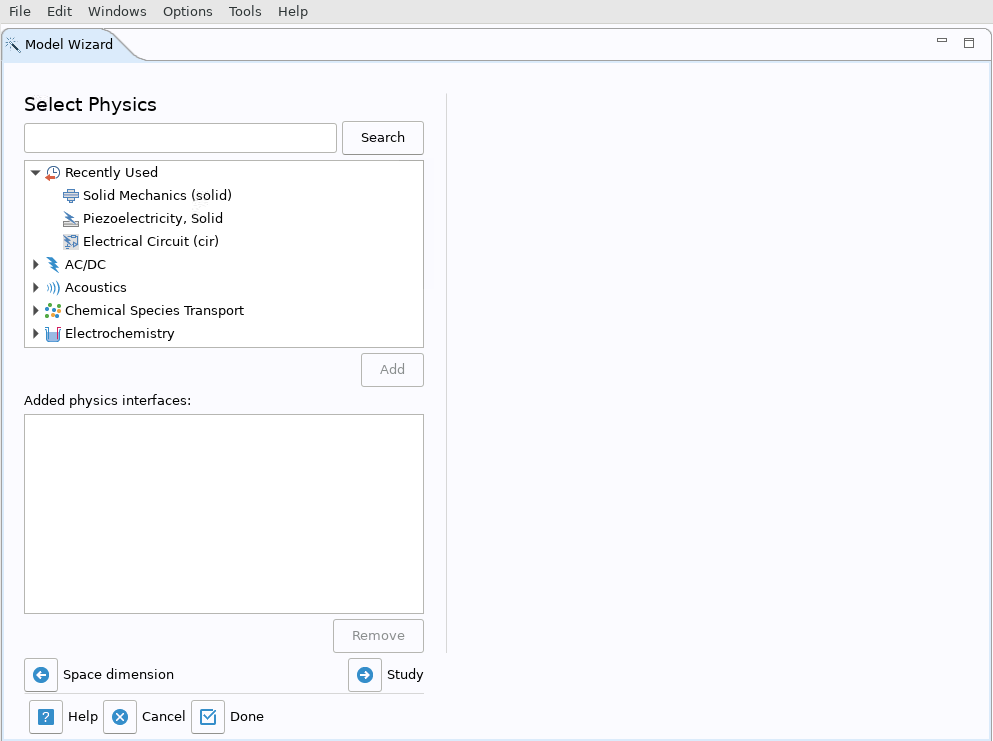Click the Acoustics sound wave icon
Screen dimensions: 993x741
53,288
